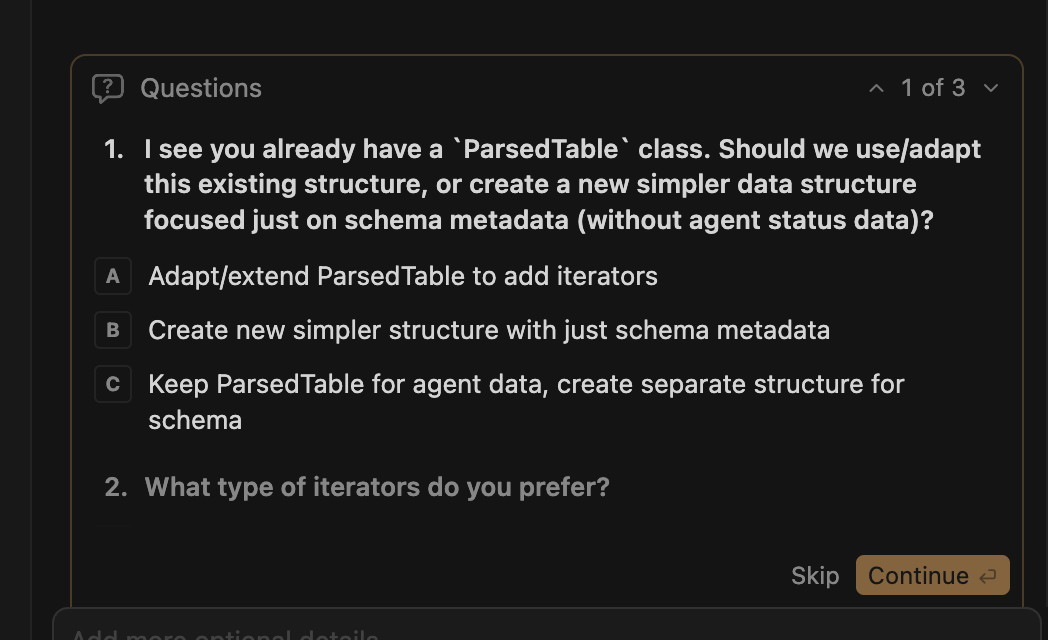
Task: Click the B key badge icon
Action: (x=112, y=330)
